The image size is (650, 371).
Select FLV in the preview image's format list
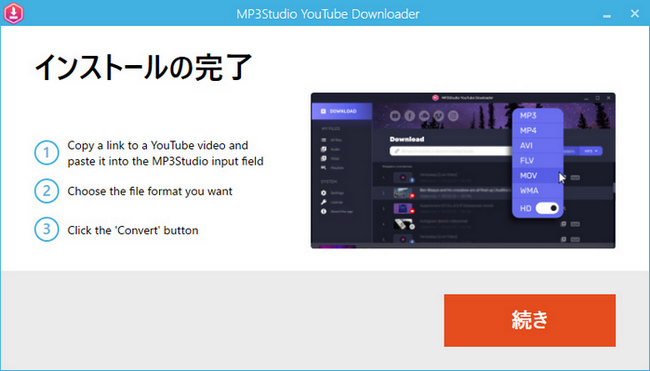coord(538,160)
